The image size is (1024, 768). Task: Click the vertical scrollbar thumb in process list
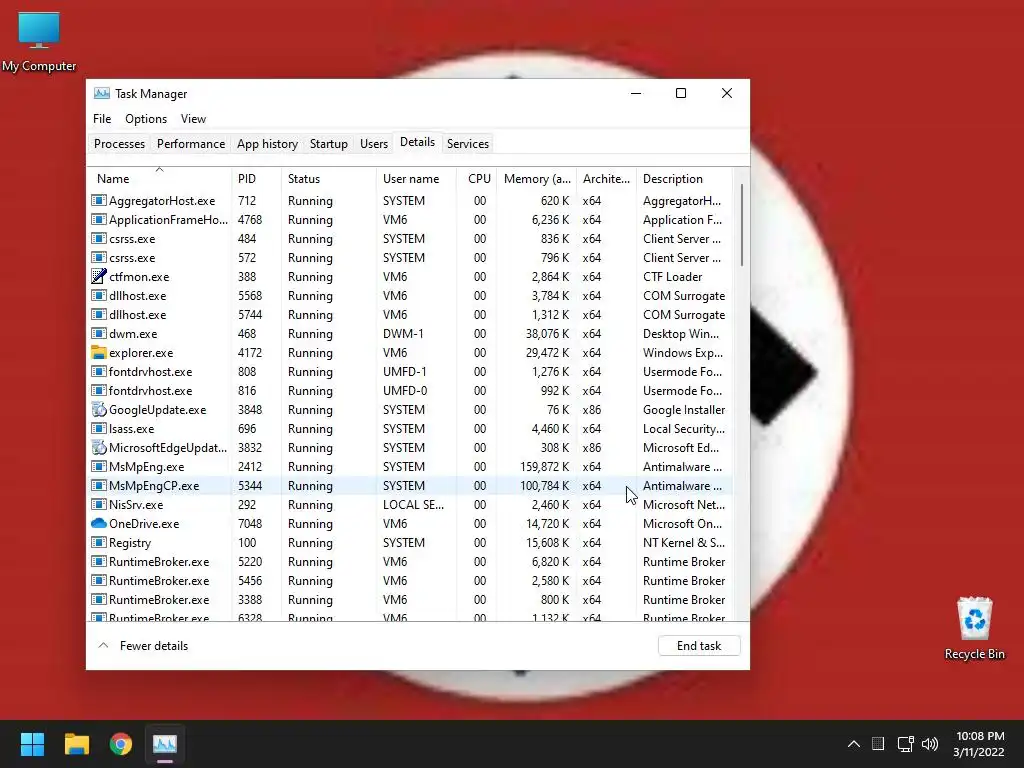[741, 225]
